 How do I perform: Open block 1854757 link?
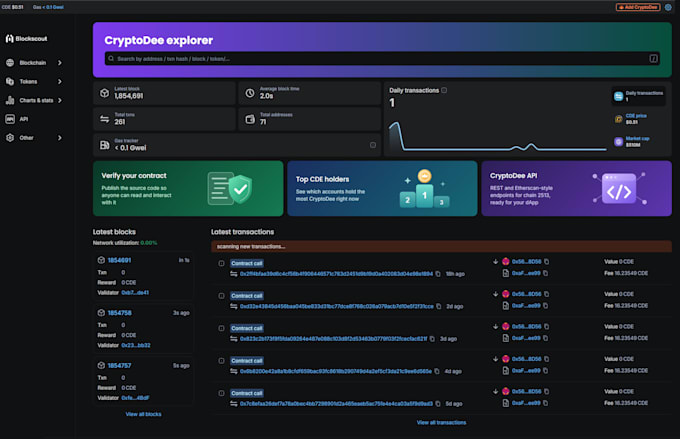(119, 366)
